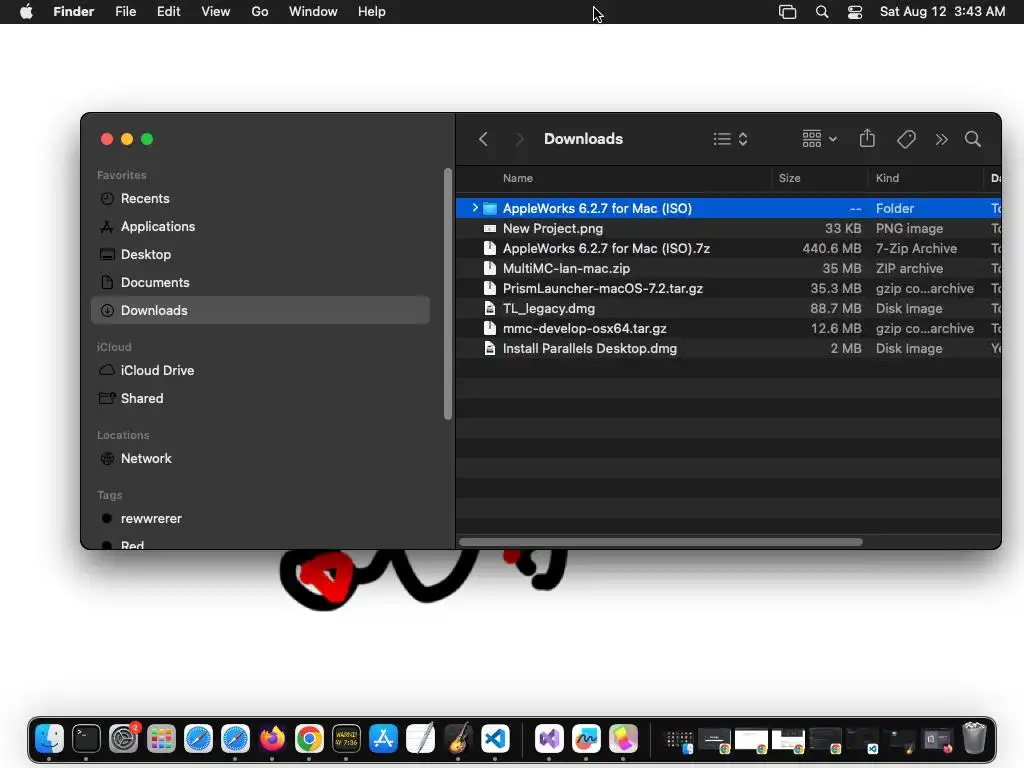Open Applications in Finder sidebar
This screenshot has width=1024, height=768.
point(261,227)
